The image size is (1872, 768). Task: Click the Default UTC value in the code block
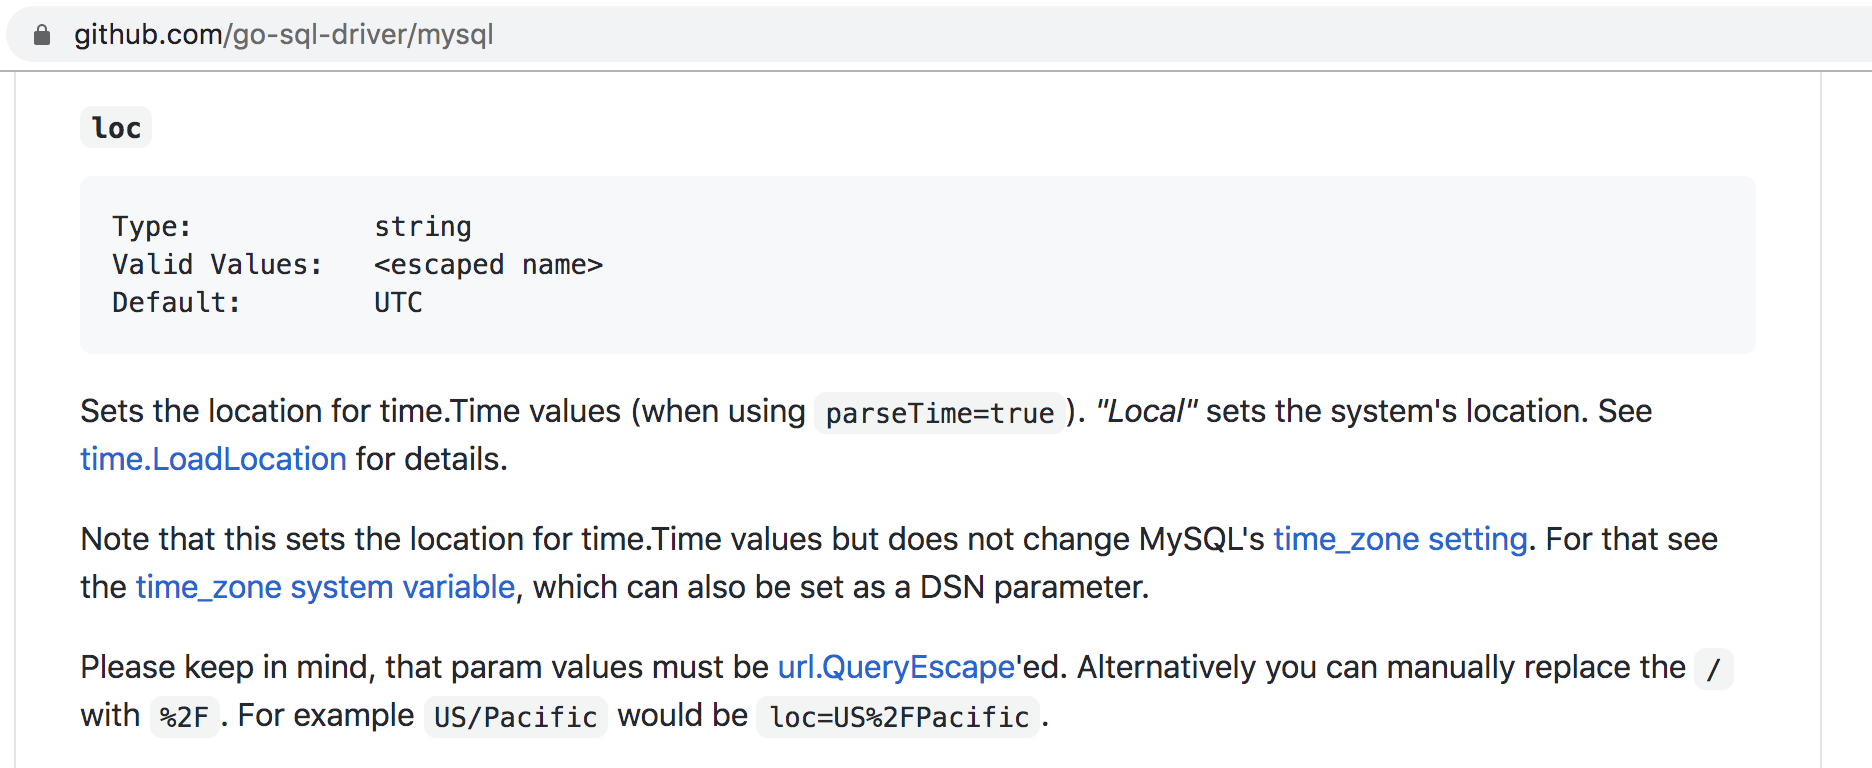coord(397,302)
